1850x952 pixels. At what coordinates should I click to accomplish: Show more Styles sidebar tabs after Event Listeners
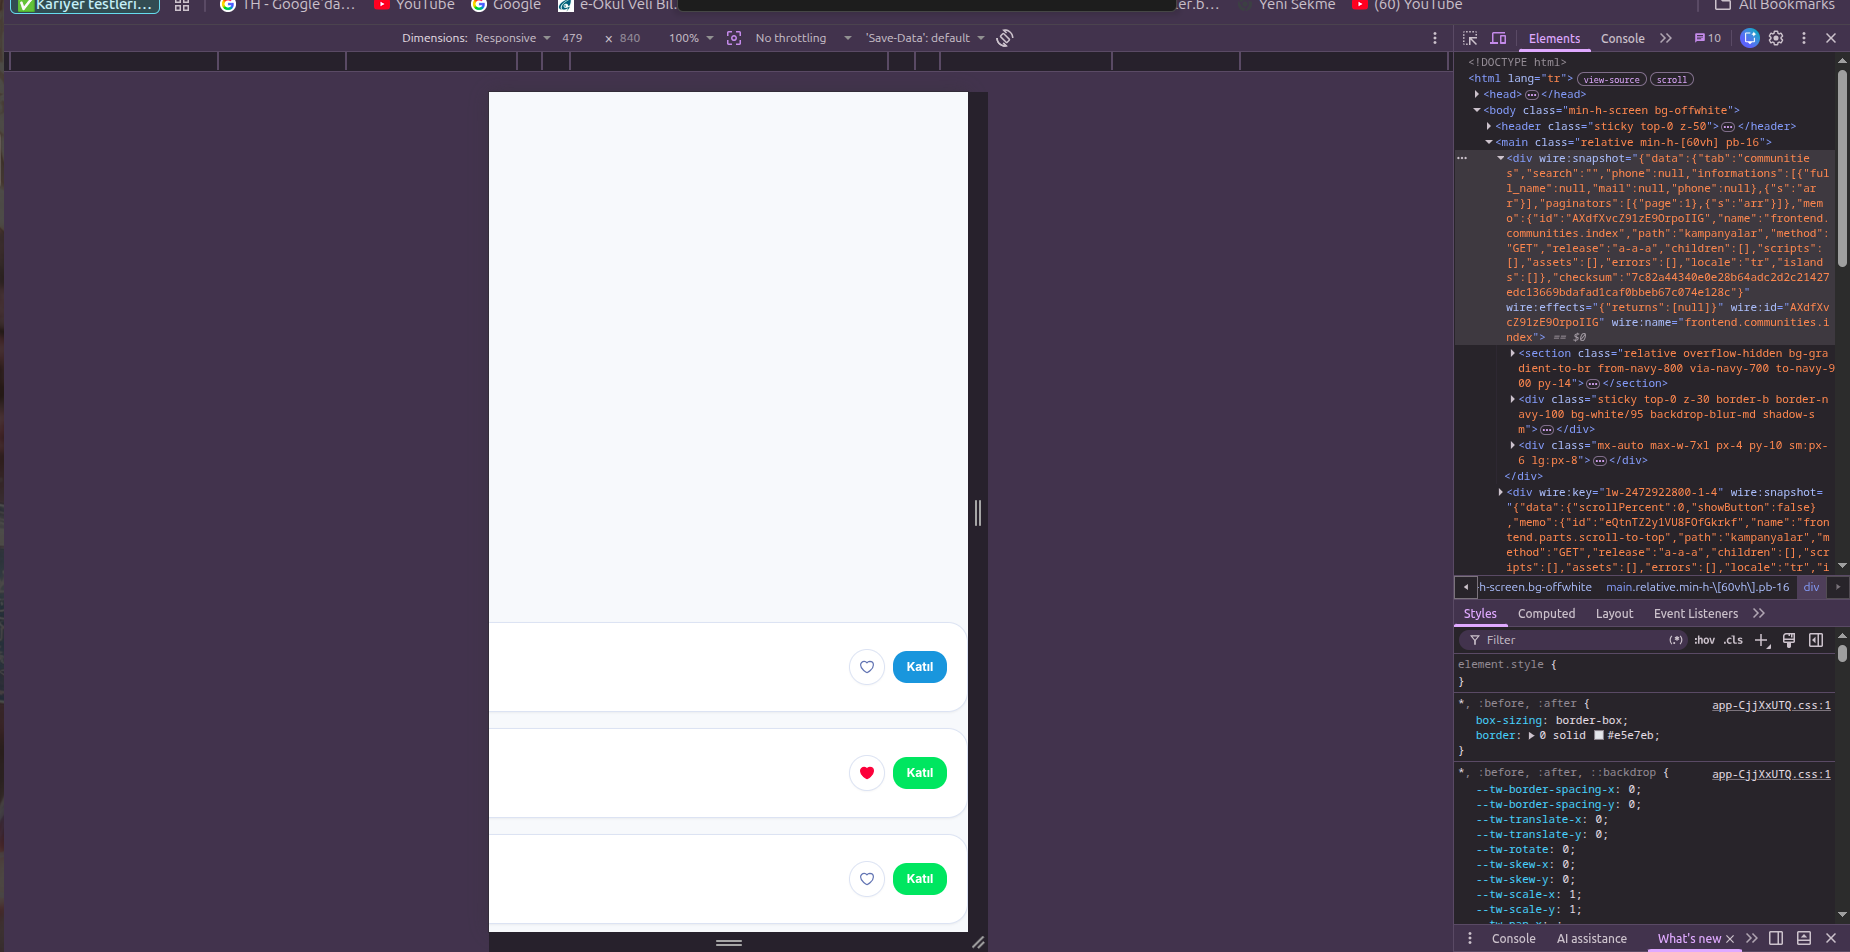click(x=1759, y=613)
